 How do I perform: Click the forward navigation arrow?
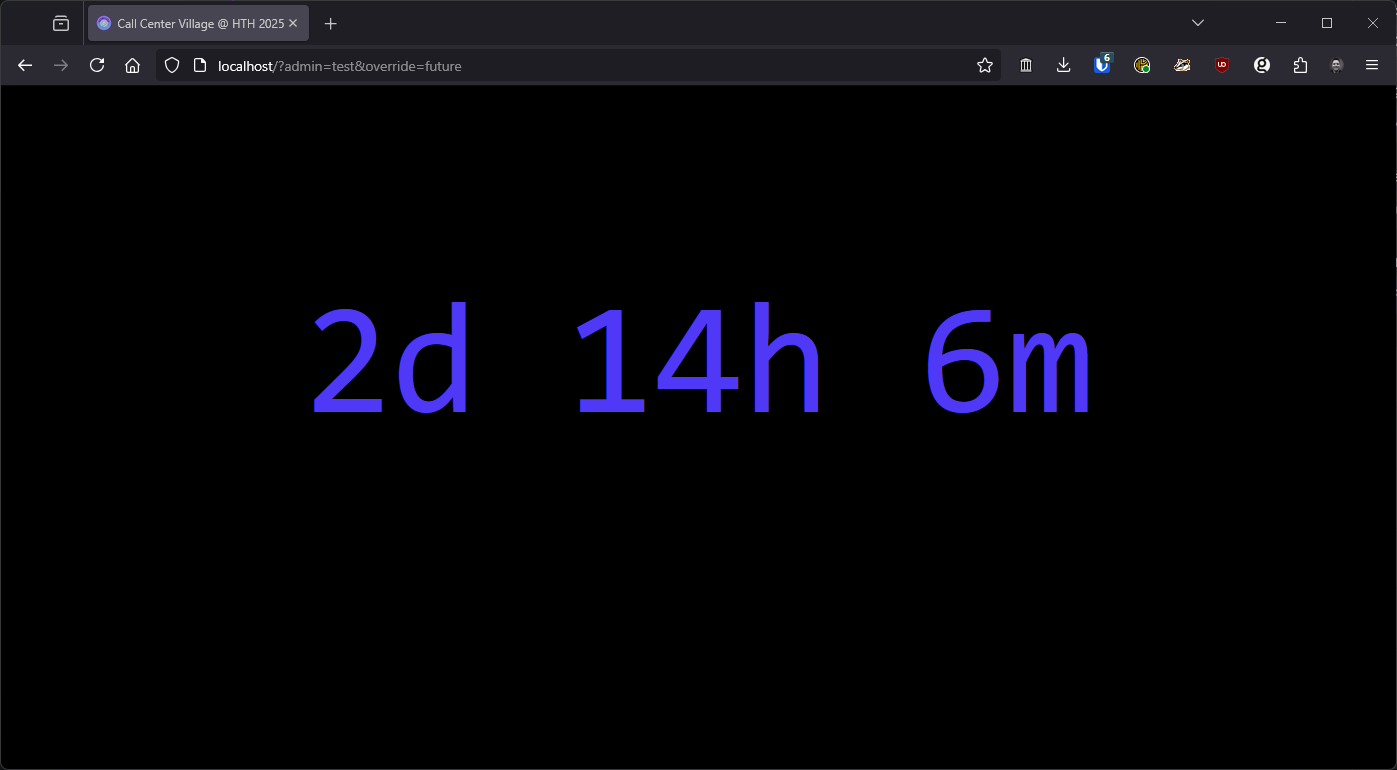(x=61, y=65)
